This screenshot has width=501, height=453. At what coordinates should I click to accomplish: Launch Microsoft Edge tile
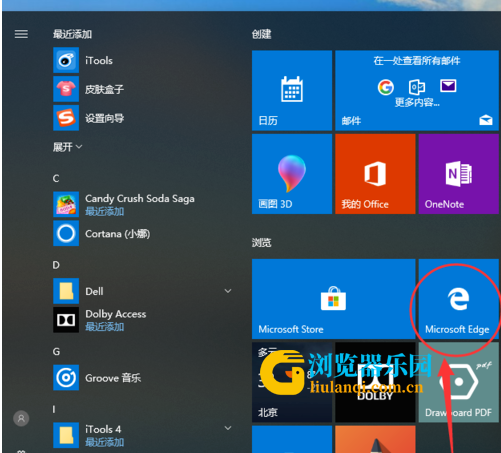pyautogui.click(x=459, y=299)
